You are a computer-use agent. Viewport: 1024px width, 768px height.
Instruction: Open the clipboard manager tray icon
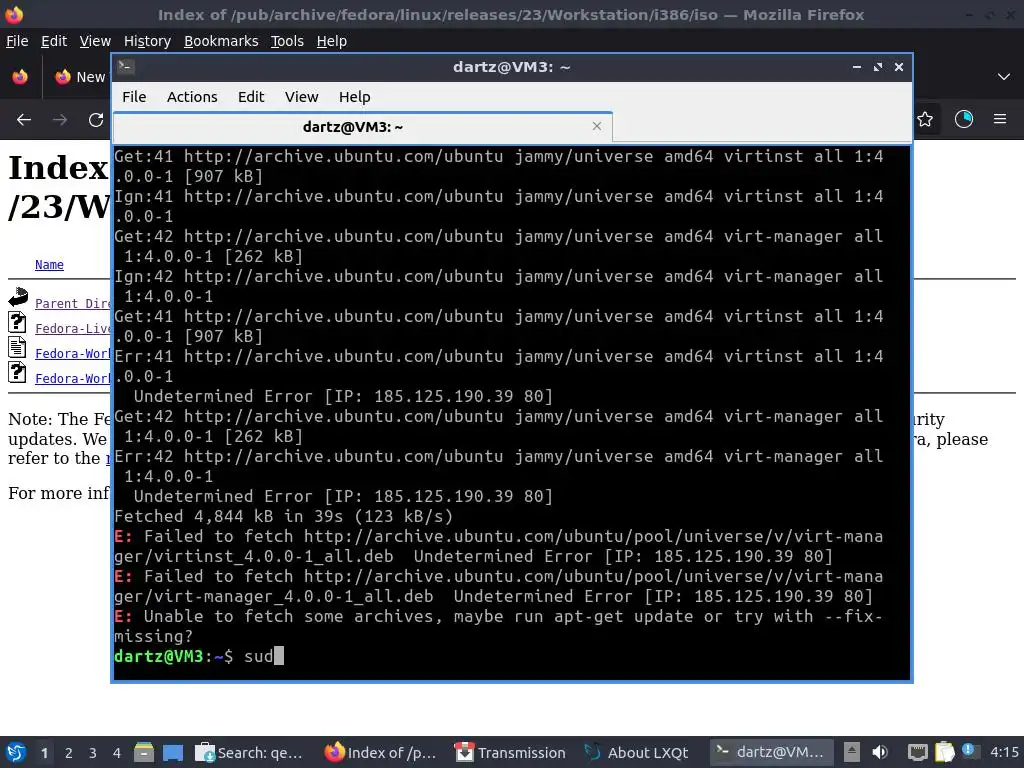(944, 752)
